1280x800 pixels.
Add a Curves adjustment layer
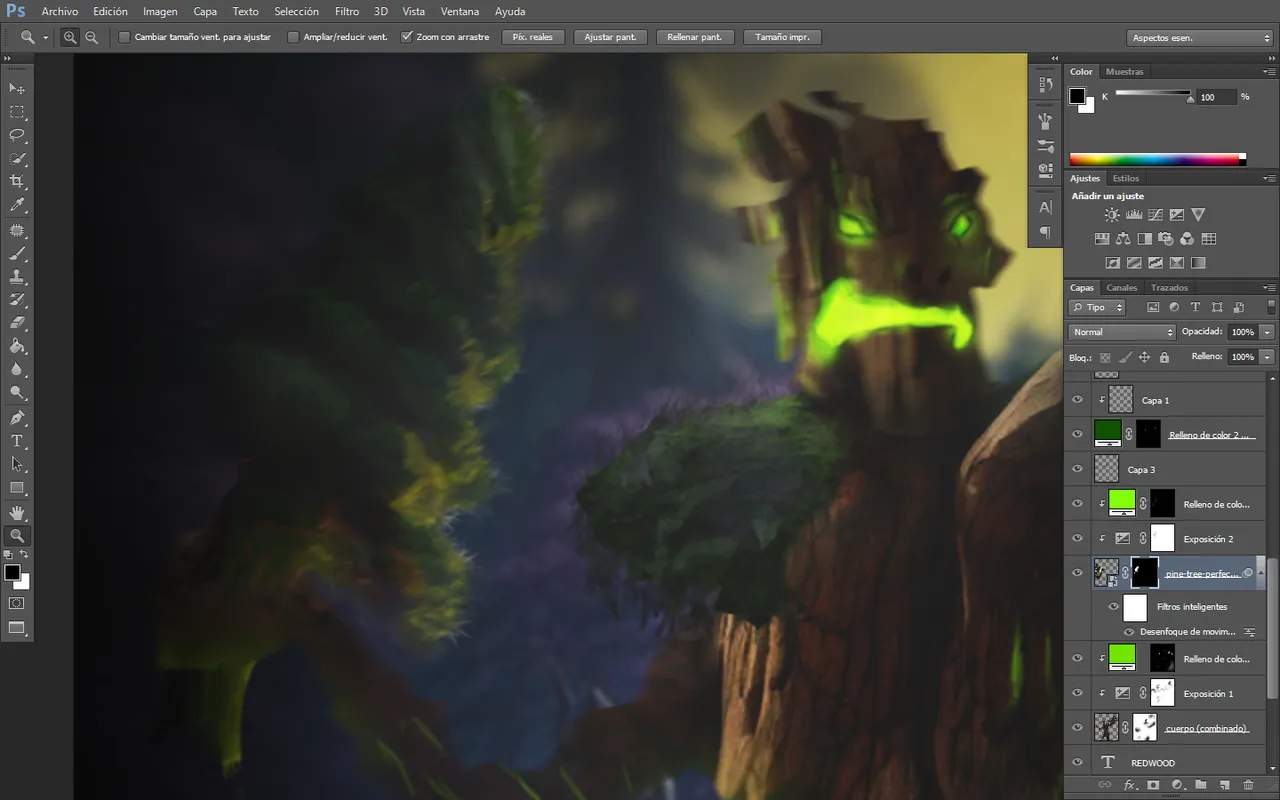(1155, 214)
